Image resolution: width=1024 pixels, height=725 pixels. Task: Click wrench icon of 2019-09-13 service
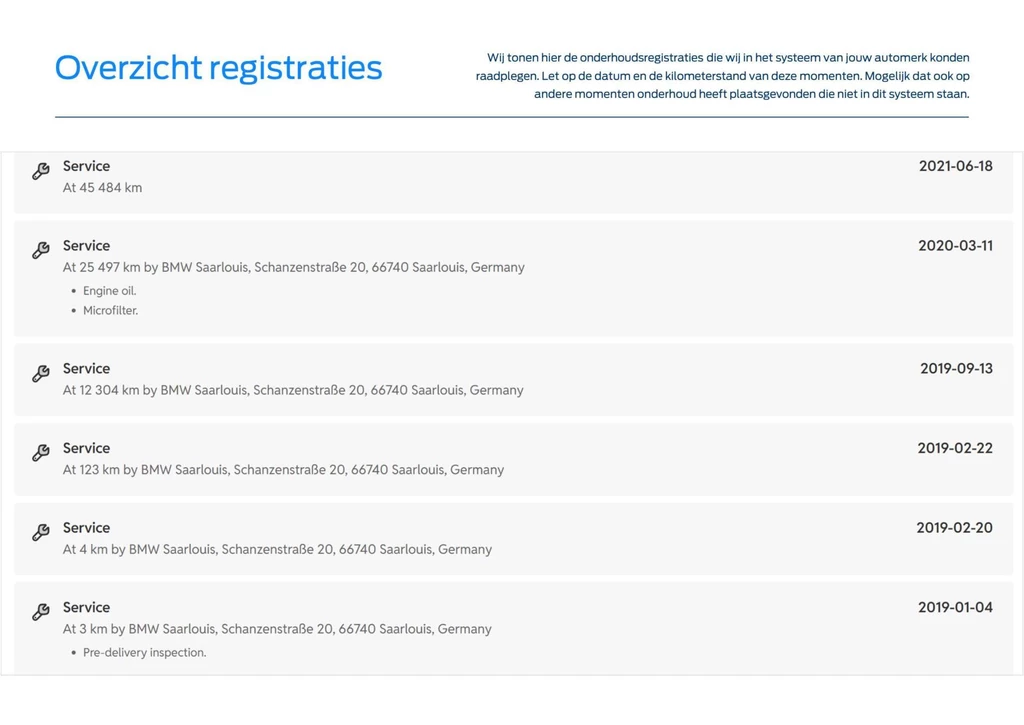pyautogui.click(x=40, y=373)
